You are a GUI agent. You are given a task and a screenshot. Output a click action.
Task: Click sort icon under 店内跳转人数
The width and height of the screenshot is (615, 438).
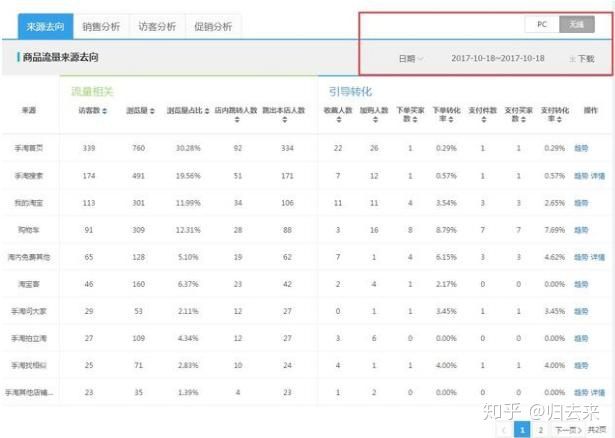[237, 120]
